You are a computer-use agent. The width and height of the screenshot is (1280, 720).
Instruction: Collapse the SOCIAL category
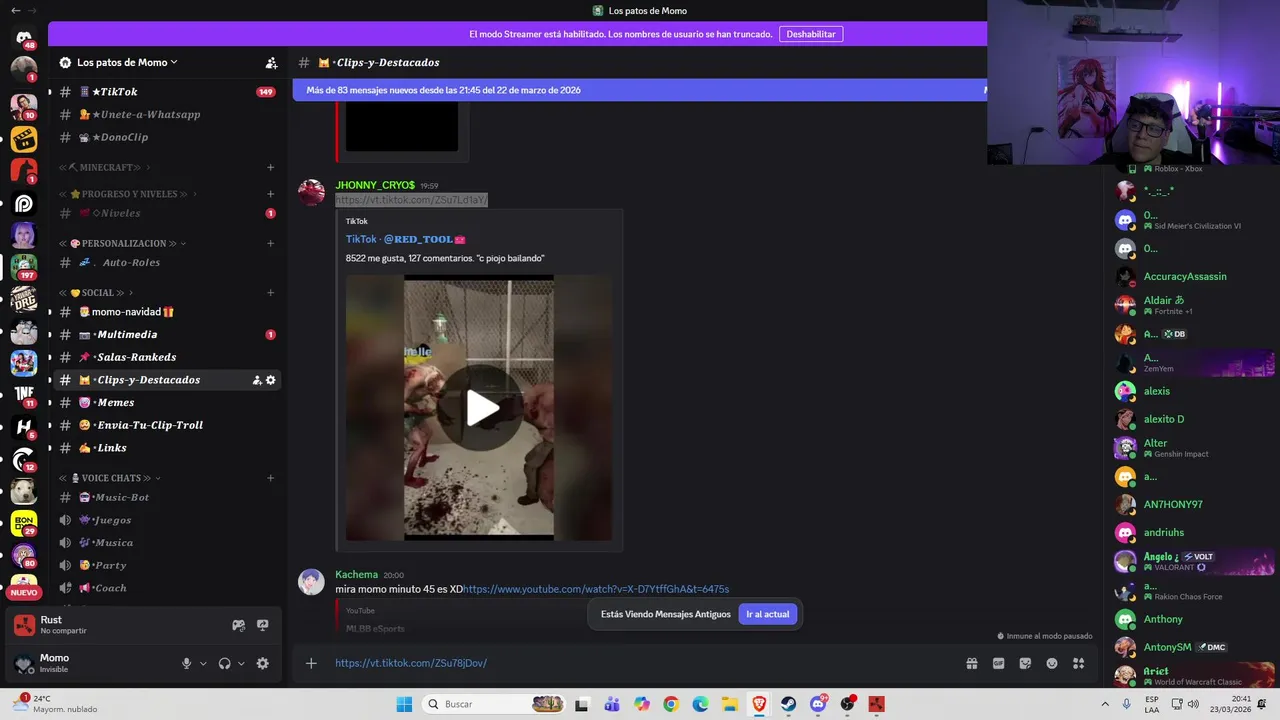click(x=98, y=293)
